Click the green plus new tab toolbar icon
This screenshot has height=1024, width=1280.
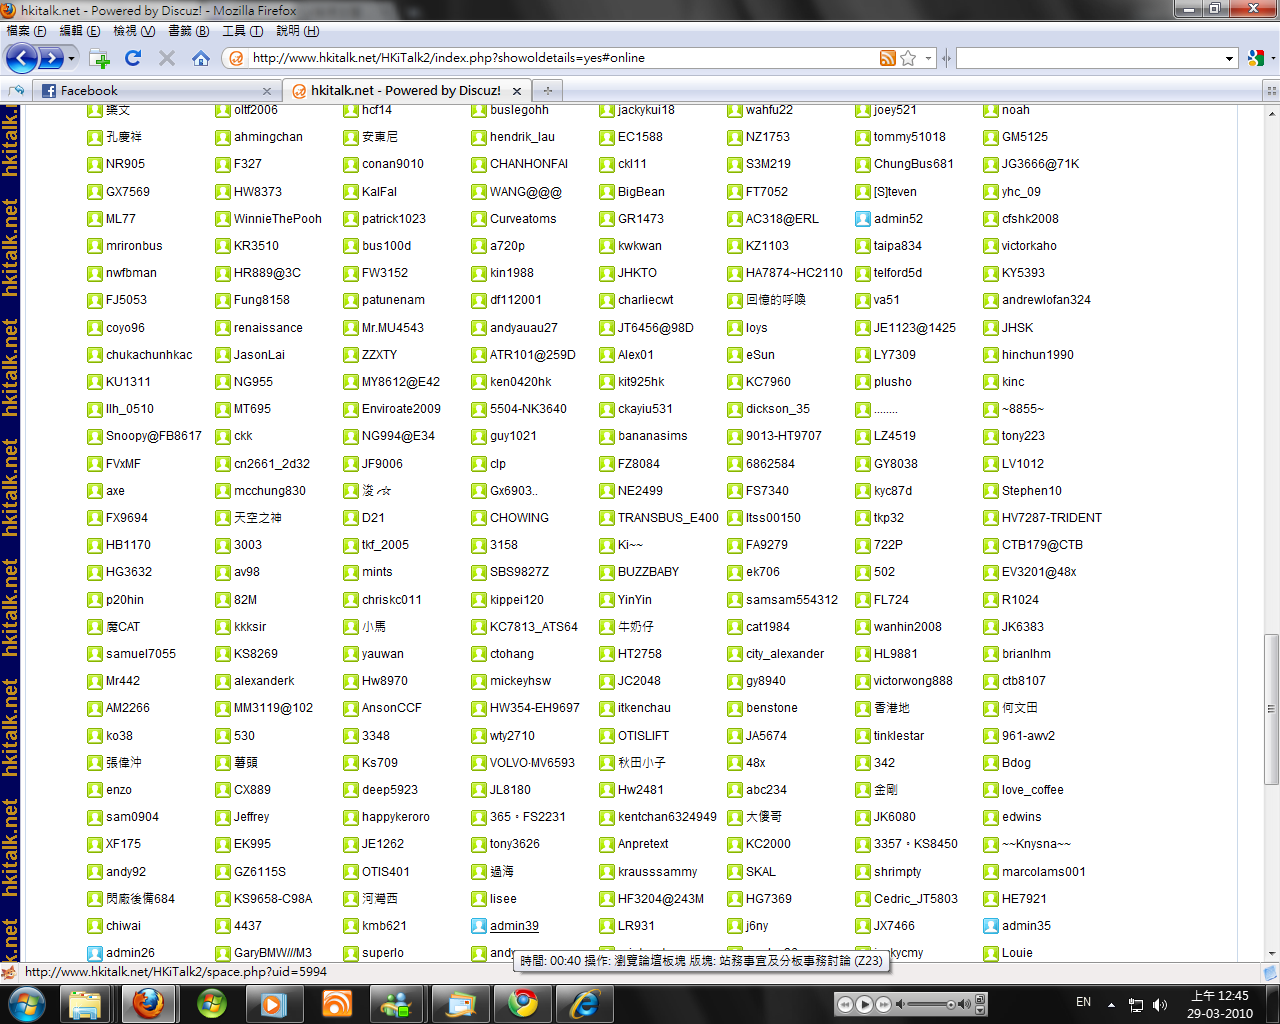pos(100,58)
